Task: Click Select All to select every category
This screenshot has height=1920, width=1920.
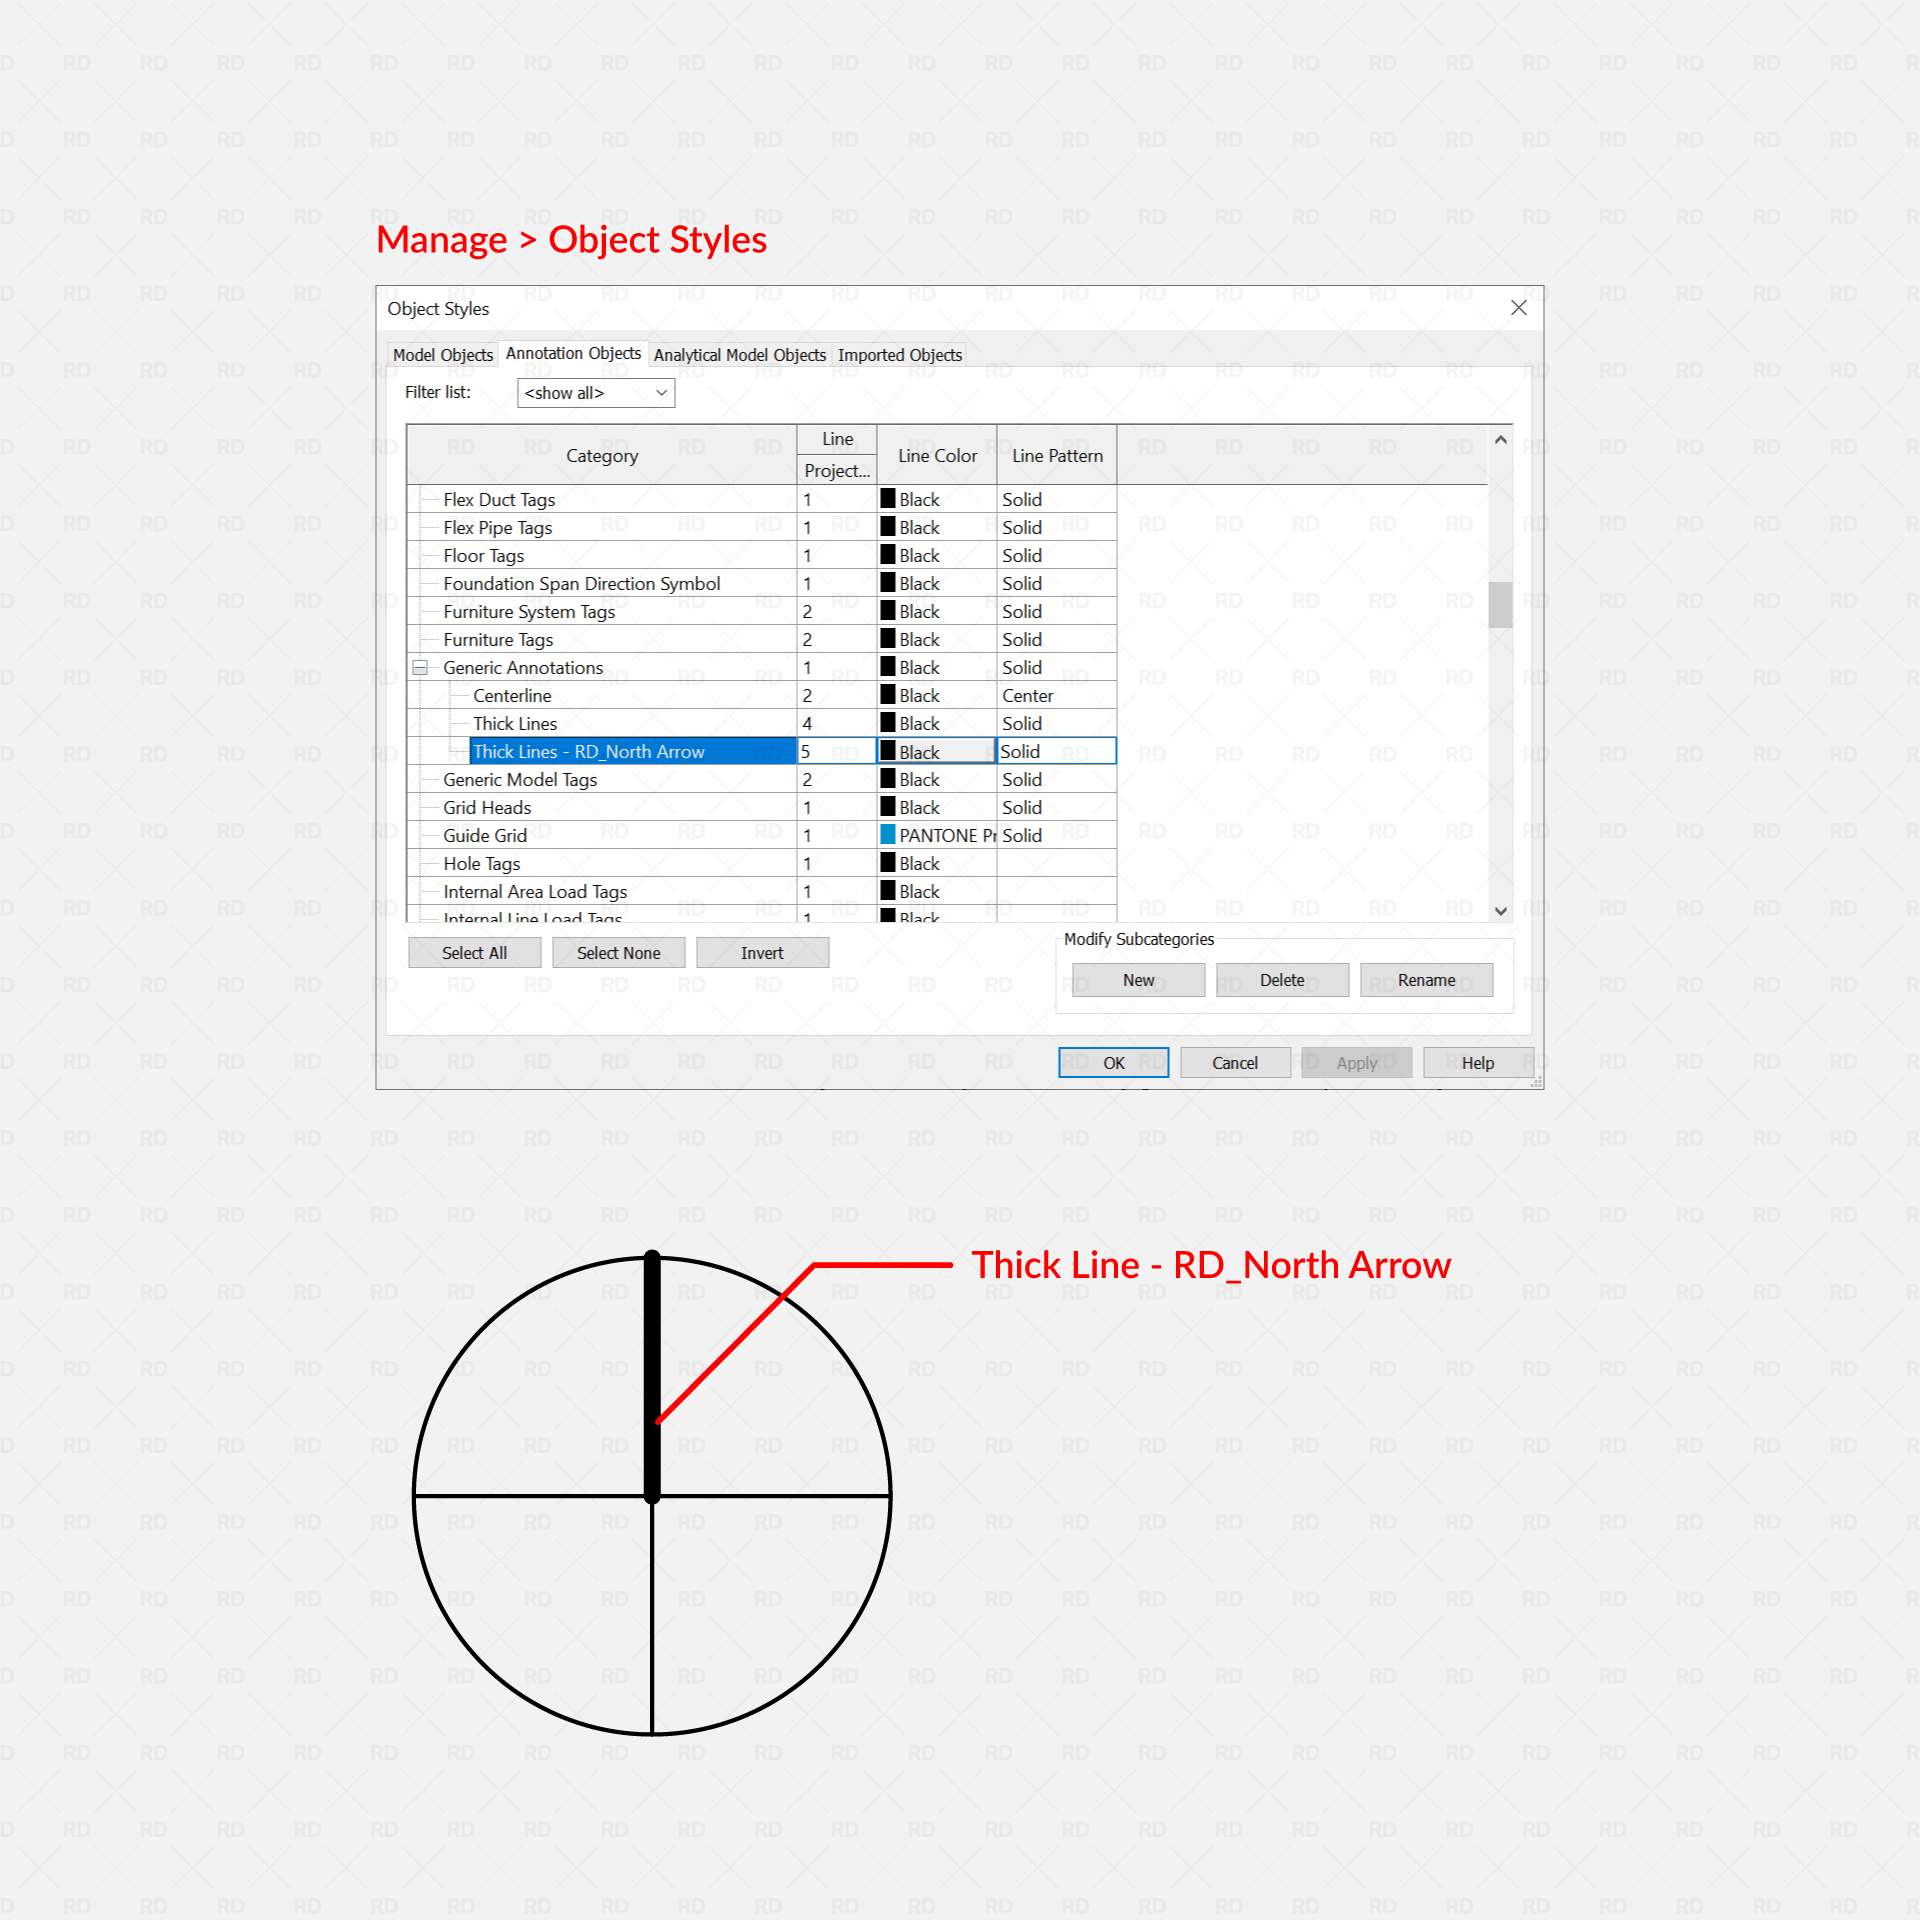Action: [x=473, y=952]
